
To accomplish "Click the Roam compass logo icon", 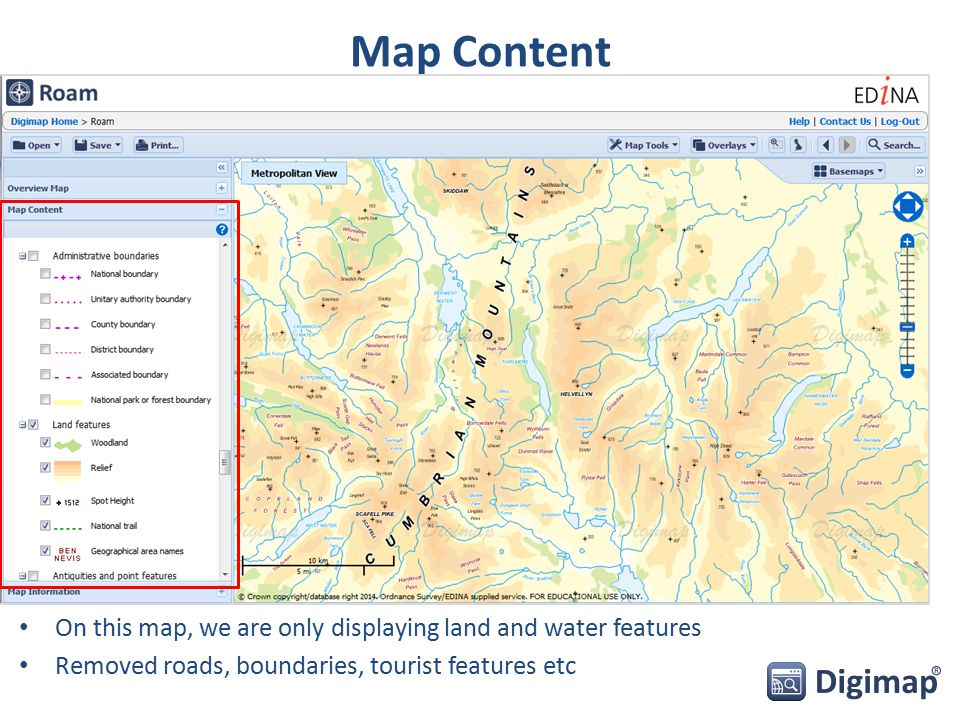I will coord(20,93).
